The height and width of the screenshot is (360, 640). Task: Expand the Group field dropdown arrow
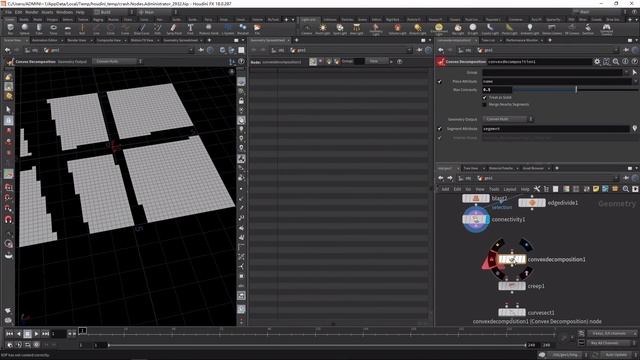click(x=627, y=72)
